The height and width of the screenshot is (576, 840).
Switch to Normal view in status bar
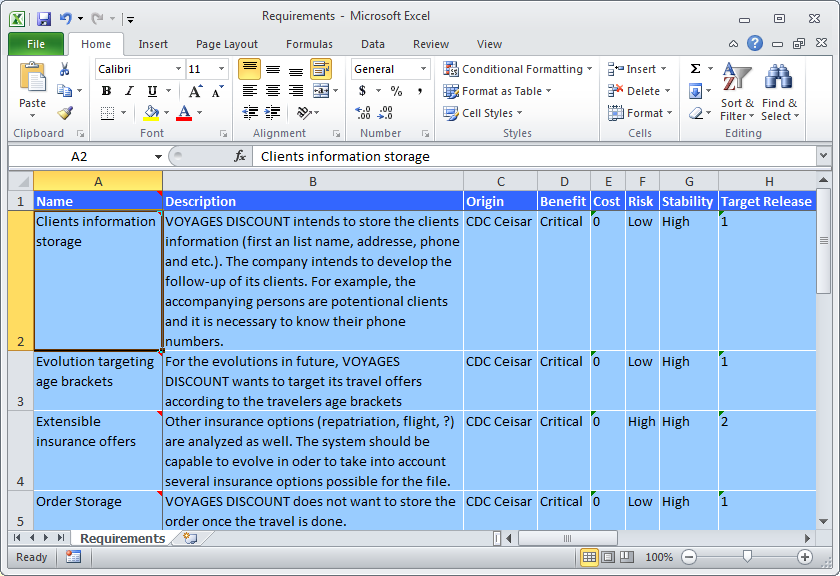click(x=589, y=557)
